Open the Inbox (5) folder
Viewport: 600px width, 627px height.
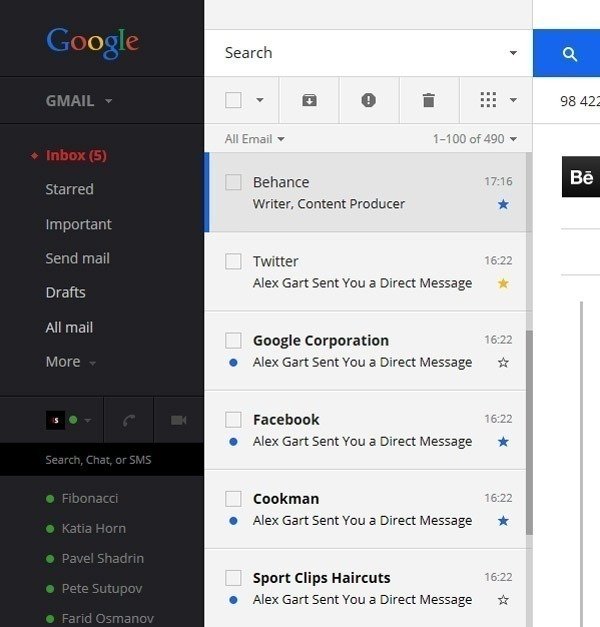[x=76, y=155]
